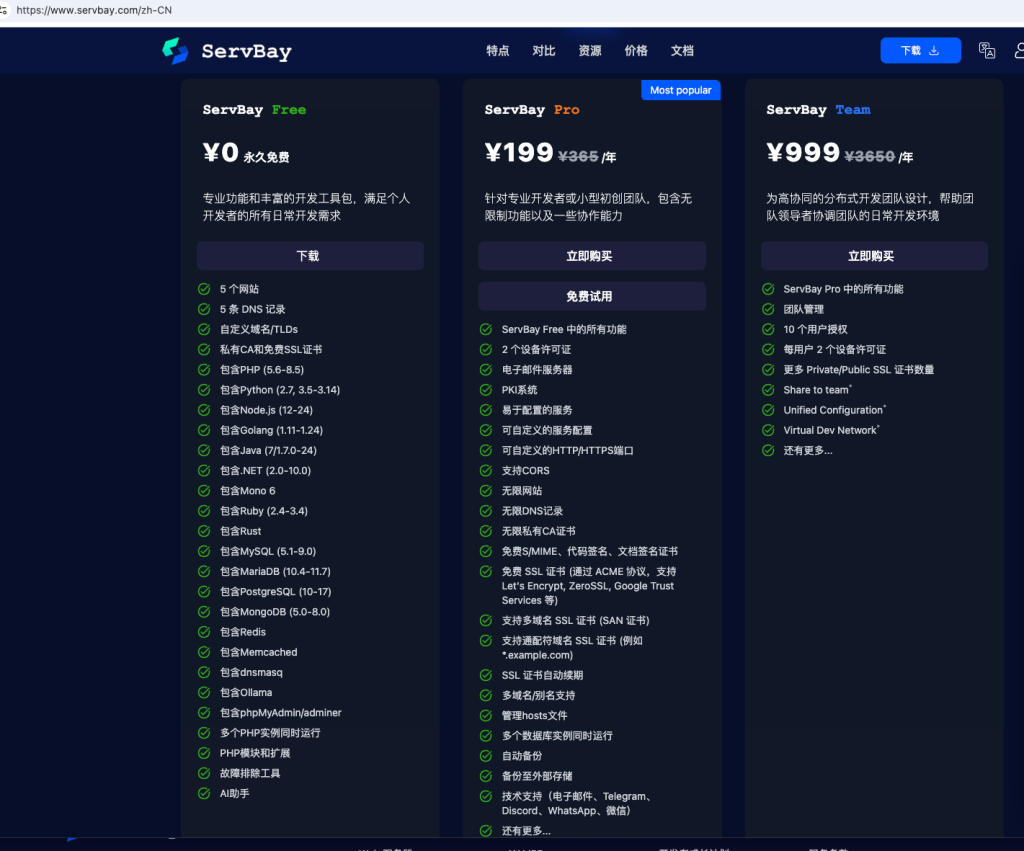Click the checkmark icon beside Unified Configuration
The image size is (1024, 851).
point(768,409)
